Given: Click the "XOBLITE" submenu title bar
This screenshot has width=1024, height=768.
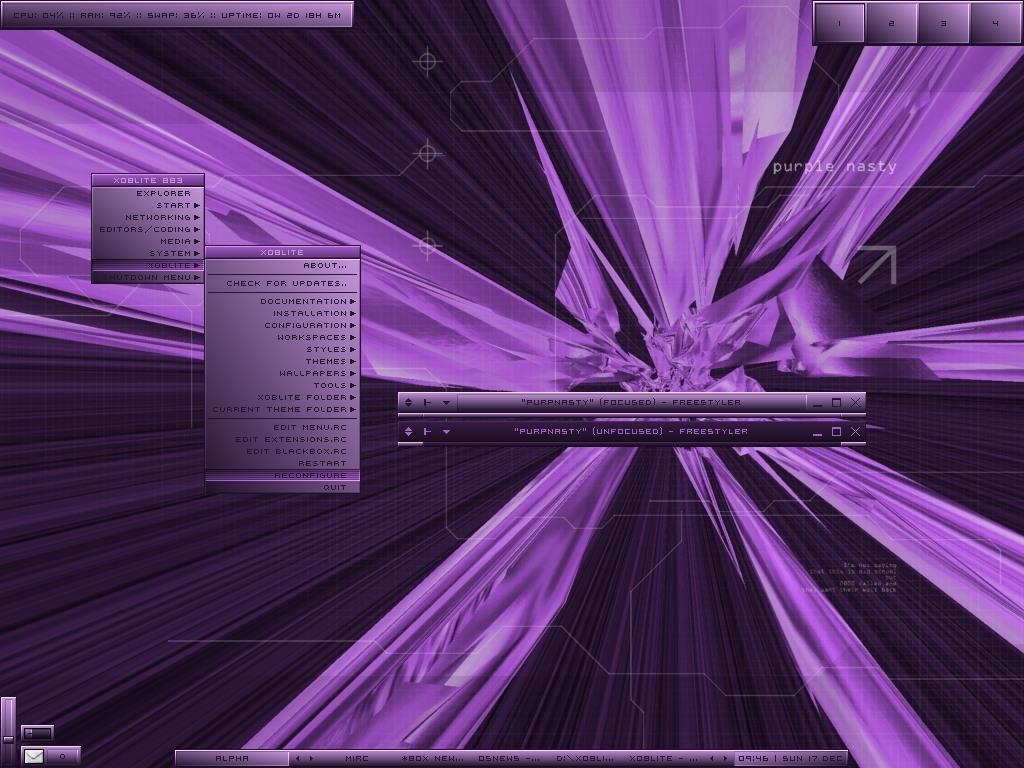Looking at the screenshot, I should [282, 252].
